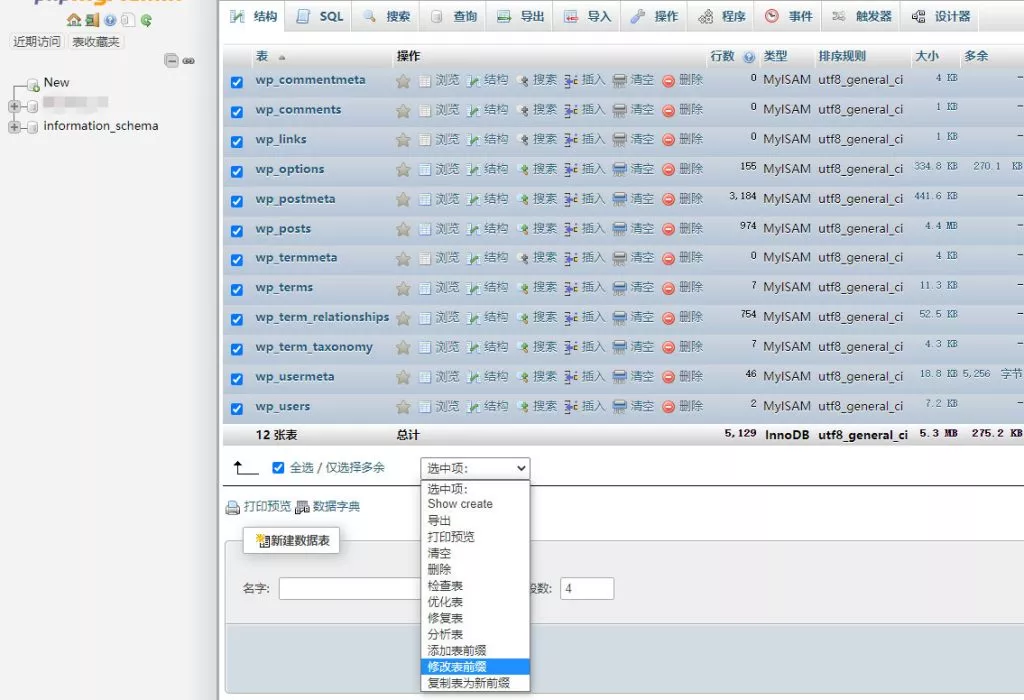Viewport: 1024px width, 700px height.
Task: Click the log out door icon
Action: click(x=92, y=20)
